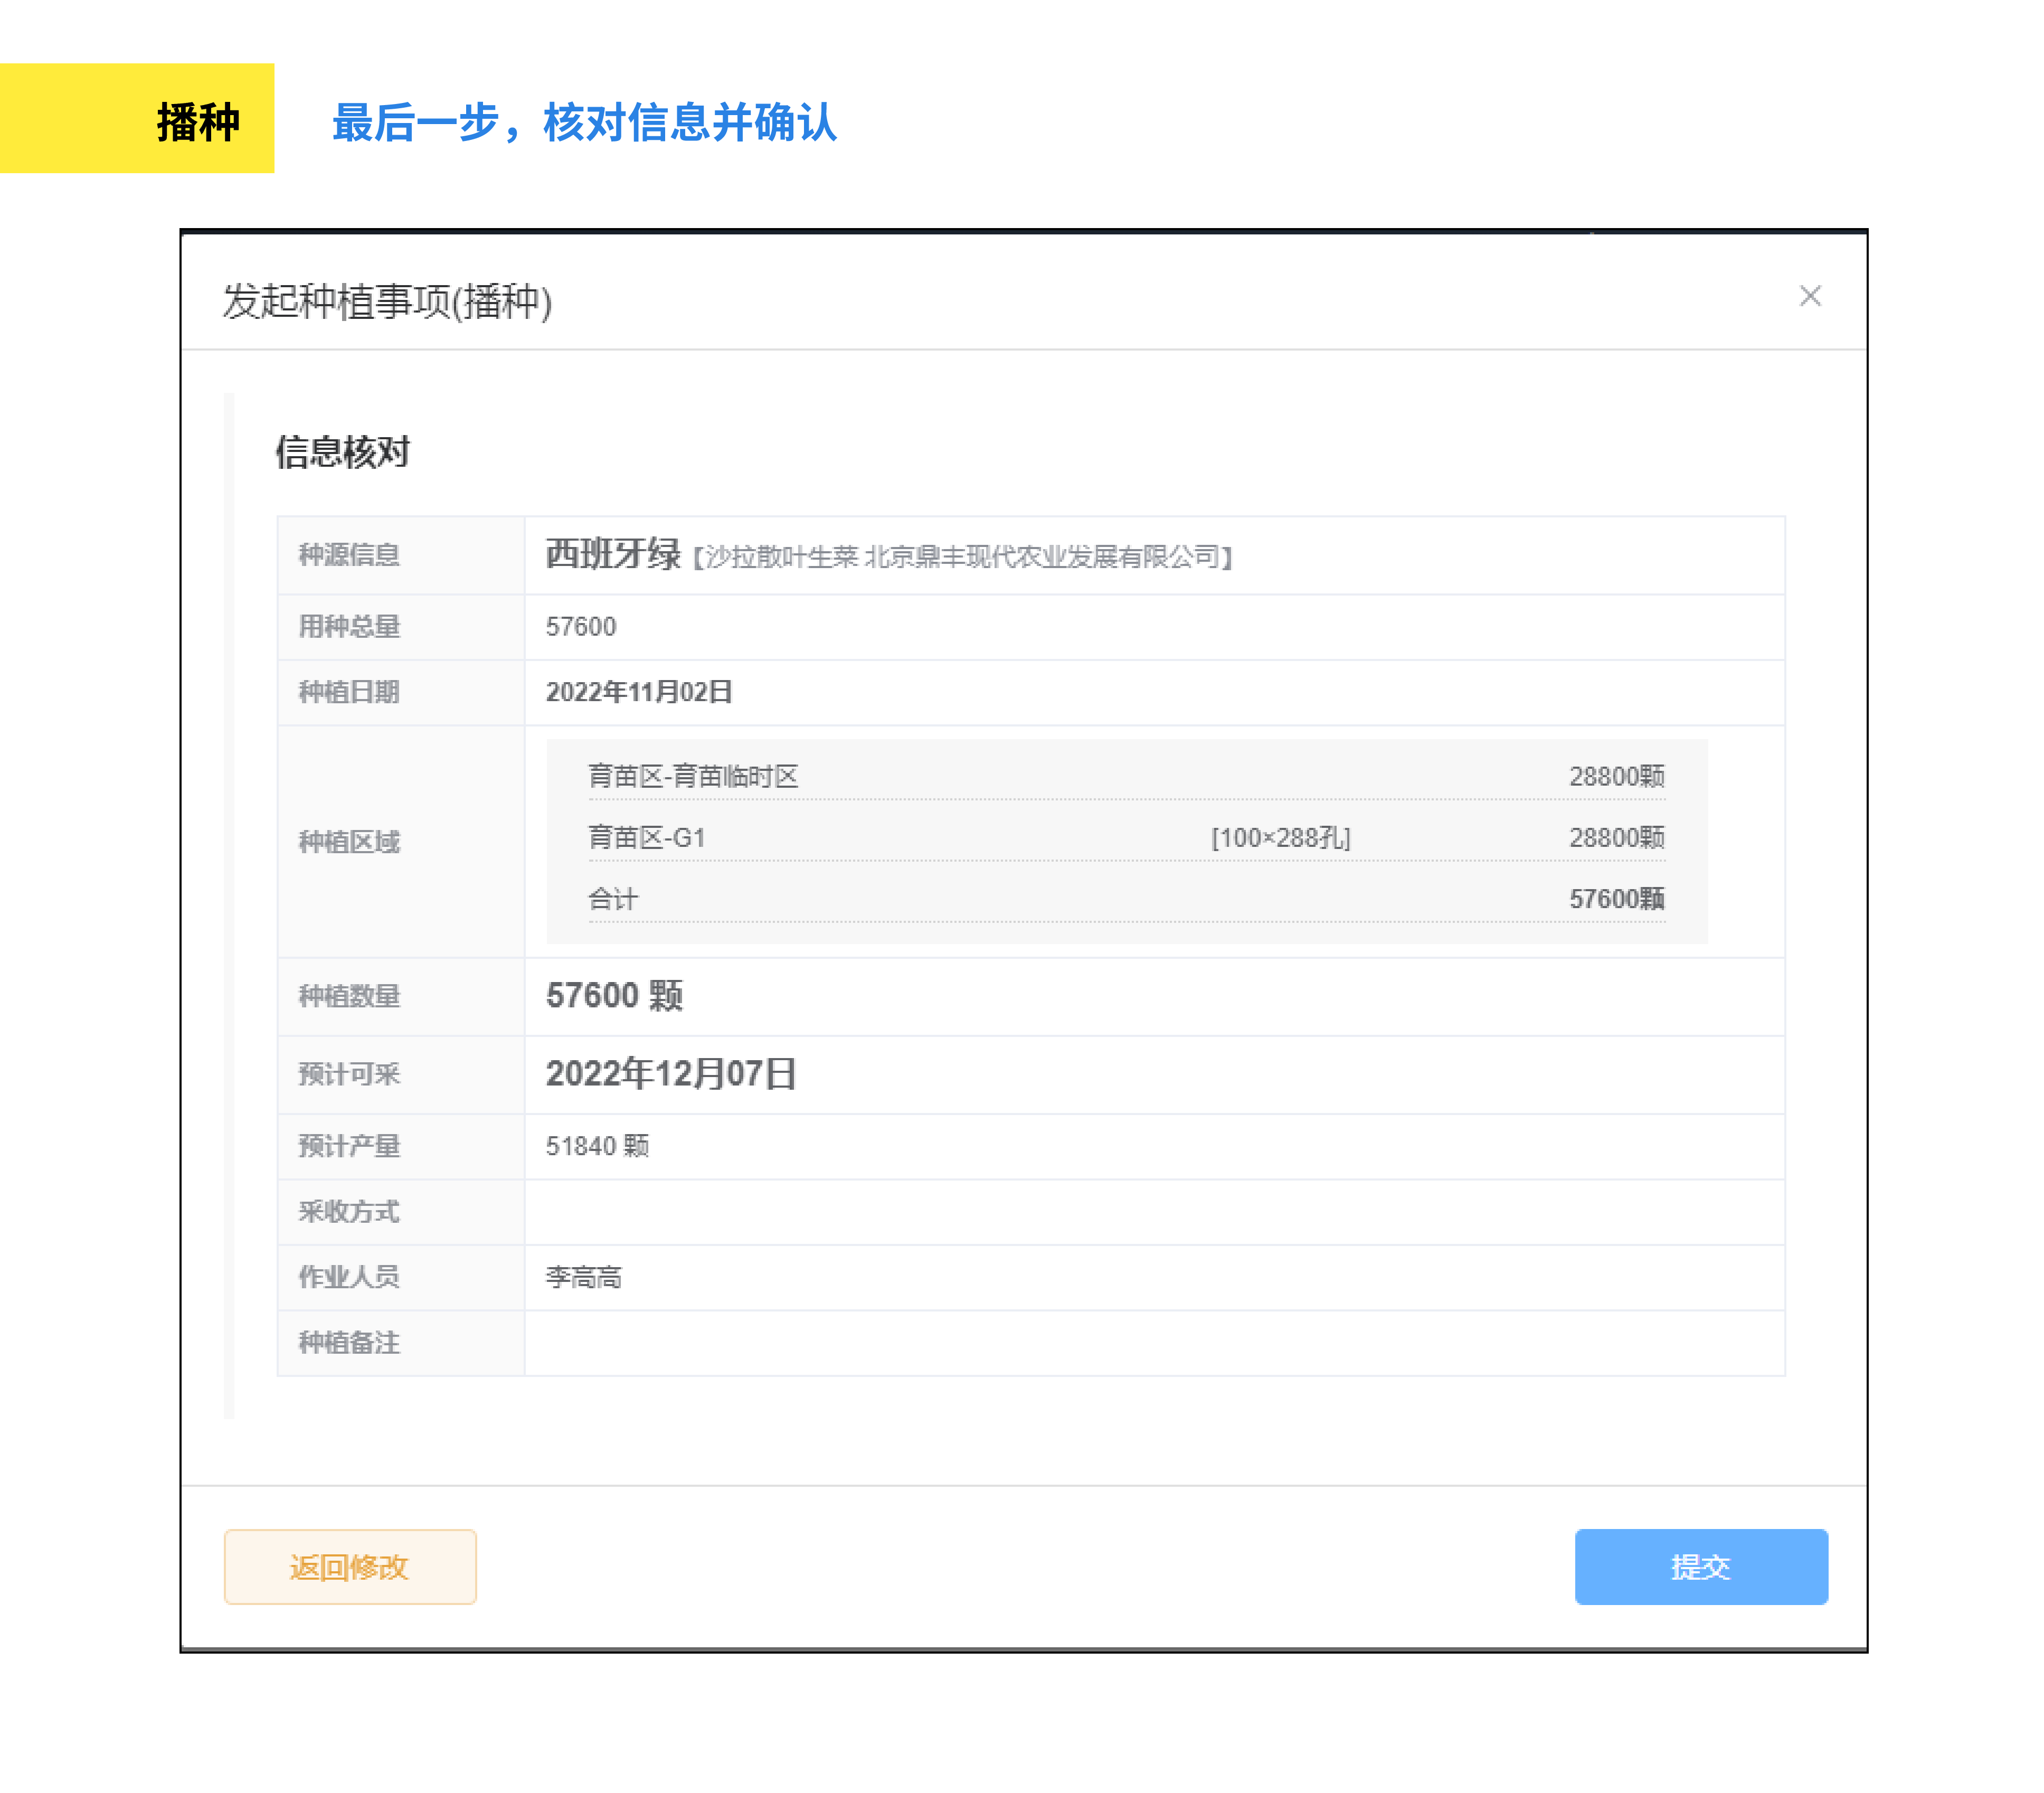Screen dimensions: 2044x1793
Task: Click the 采收方式 row label
Action: pyautogui.click(x=349, y=1211)
